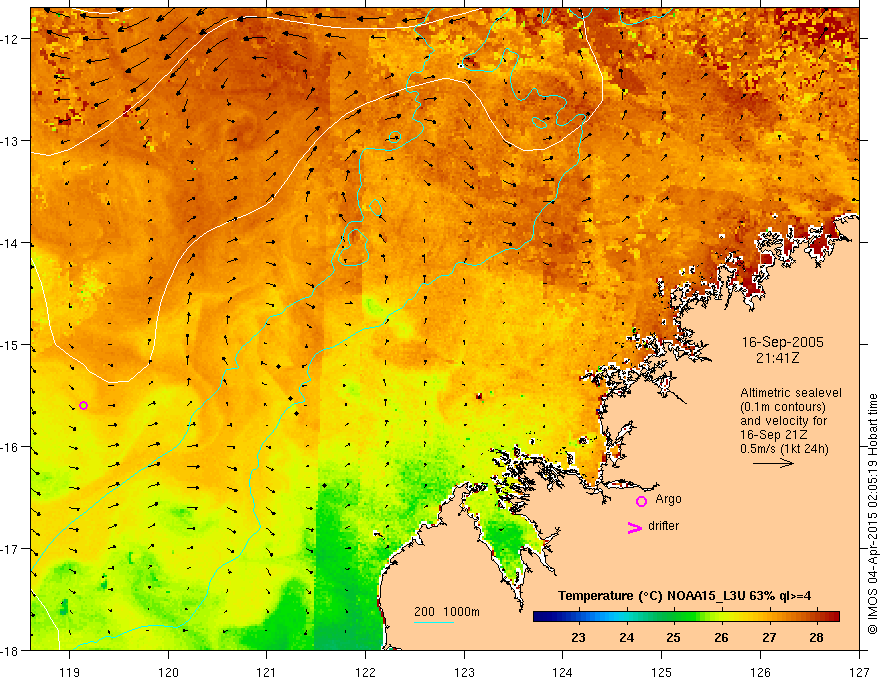Click the 125 longitude axis label

(662, 673)
